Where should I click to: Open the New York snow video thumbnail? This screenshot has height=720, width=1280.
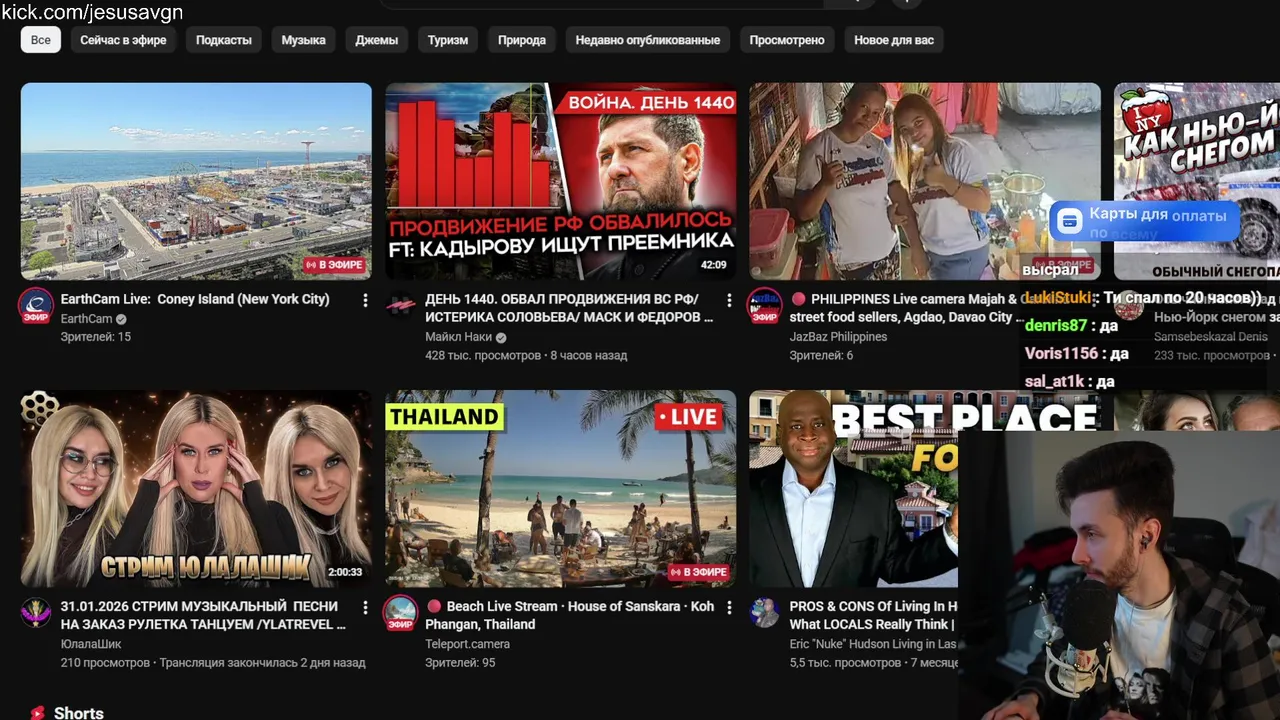(1197, 181)
